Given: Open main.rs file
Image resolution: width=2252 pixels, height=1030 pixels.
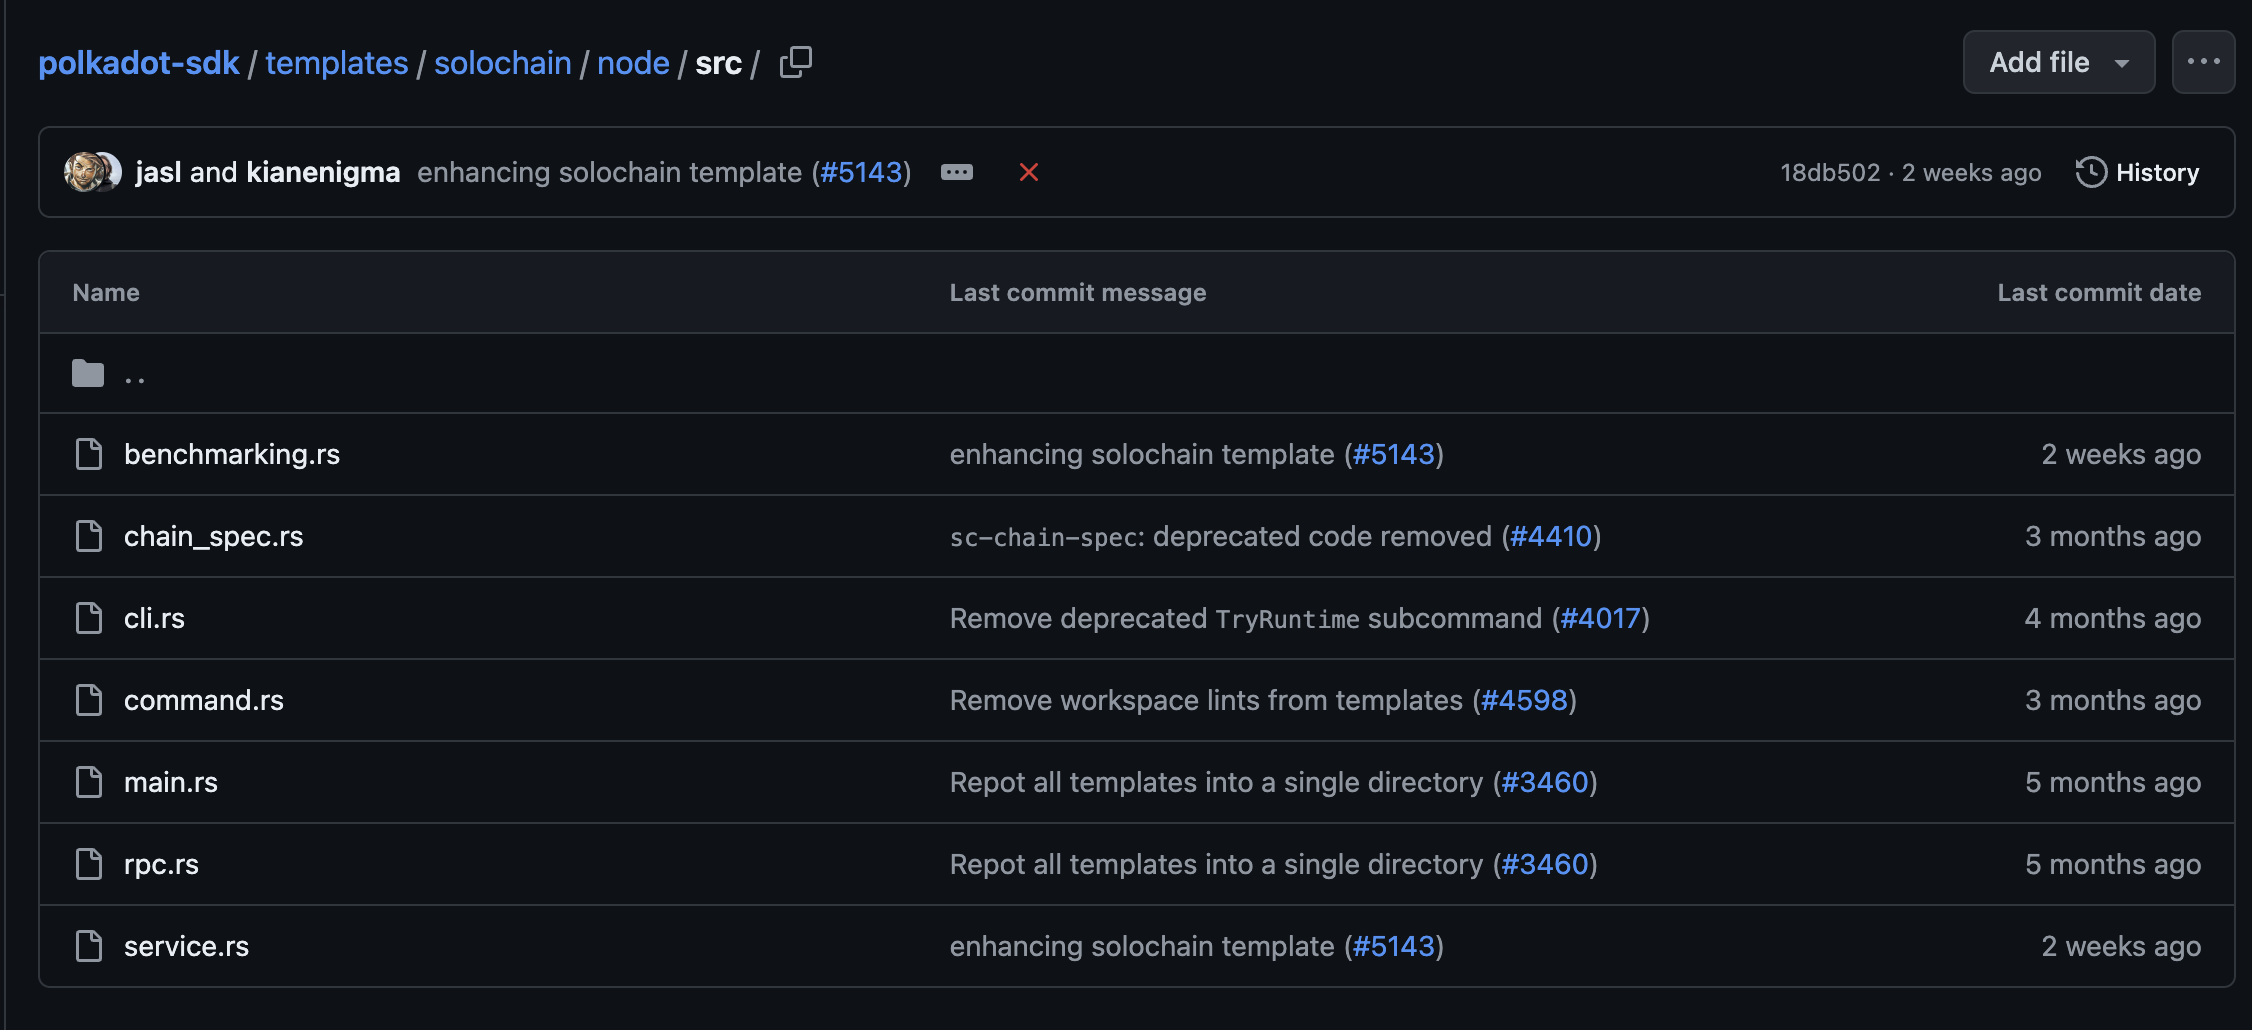Looking at the screenshot, I should coord(171,782).
